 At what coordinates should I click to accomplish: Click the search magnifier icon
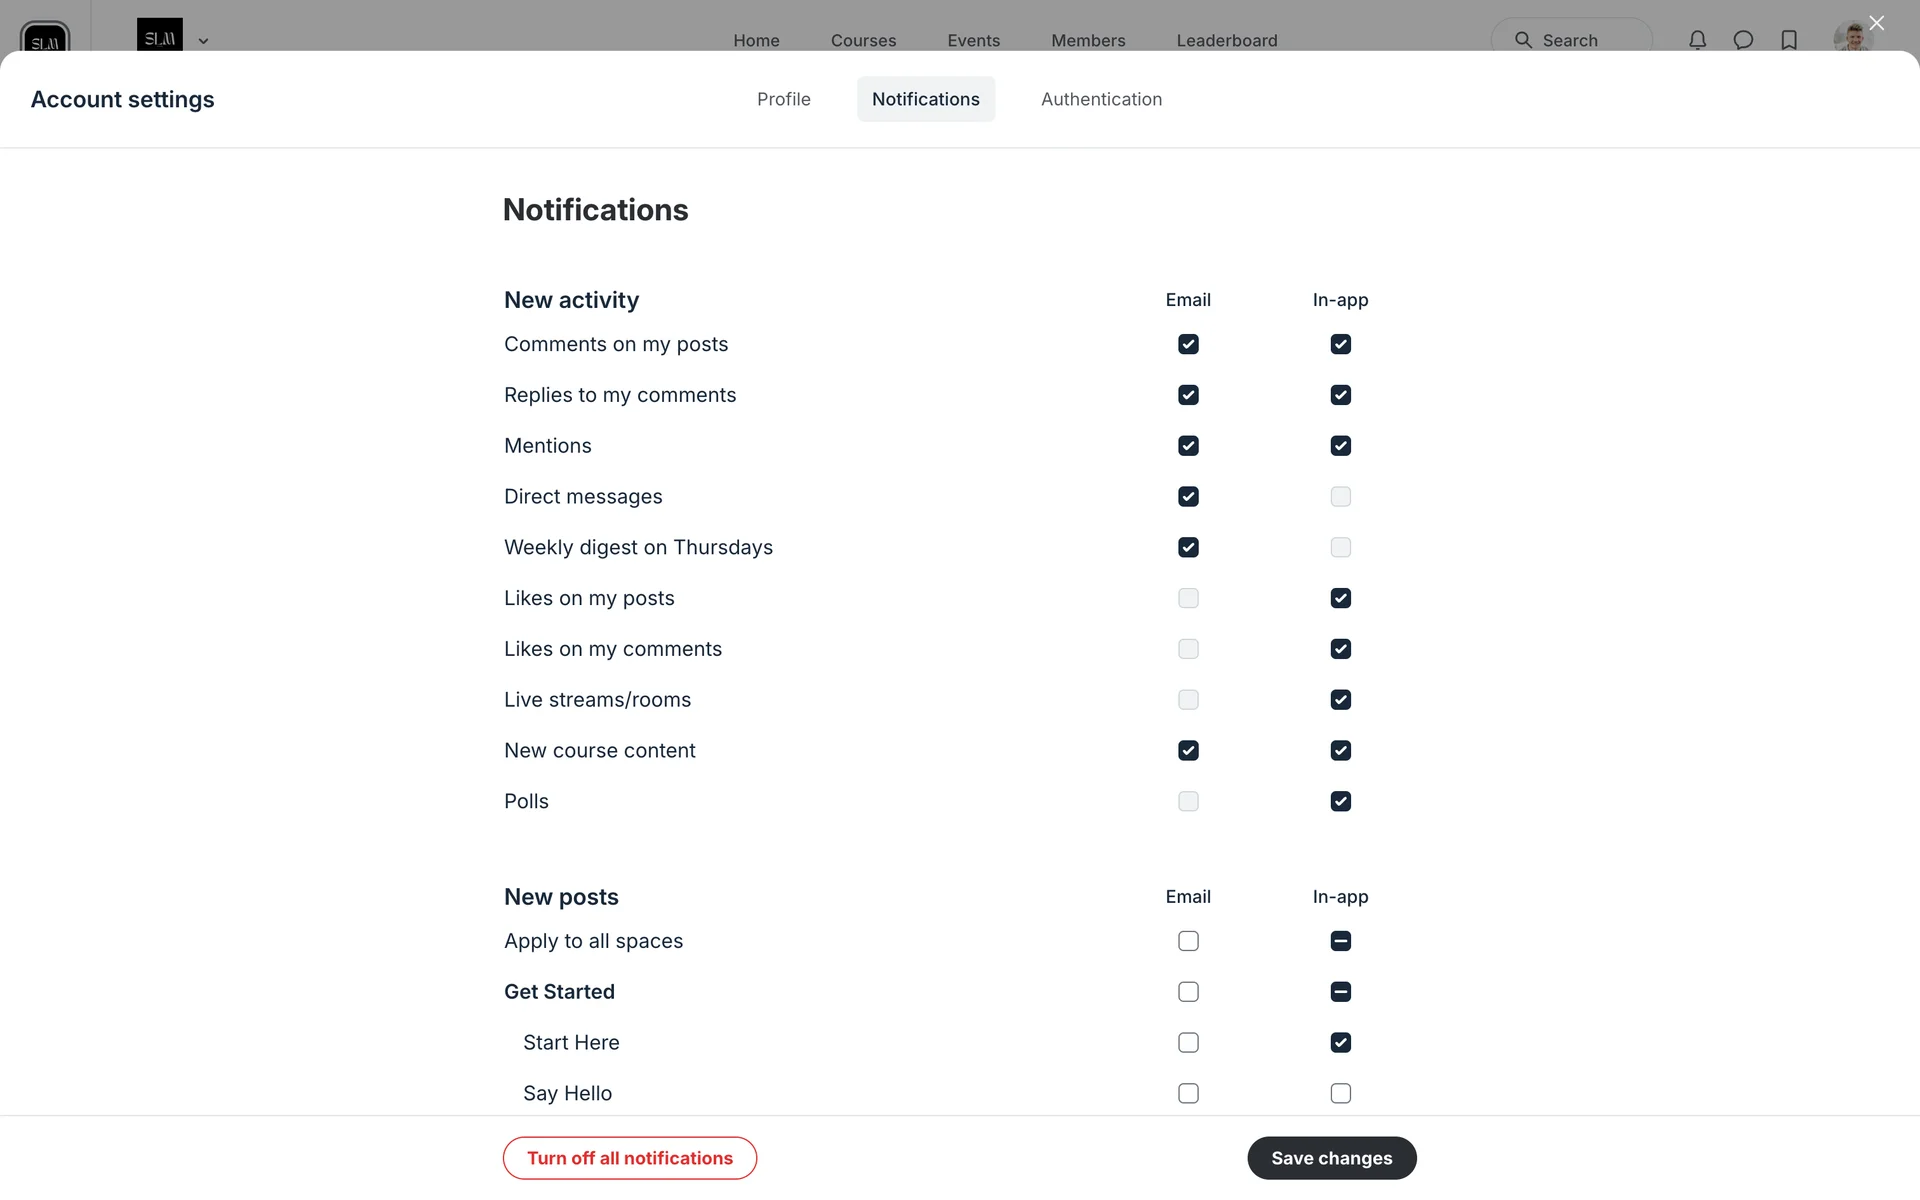(x=1523, y=40)
